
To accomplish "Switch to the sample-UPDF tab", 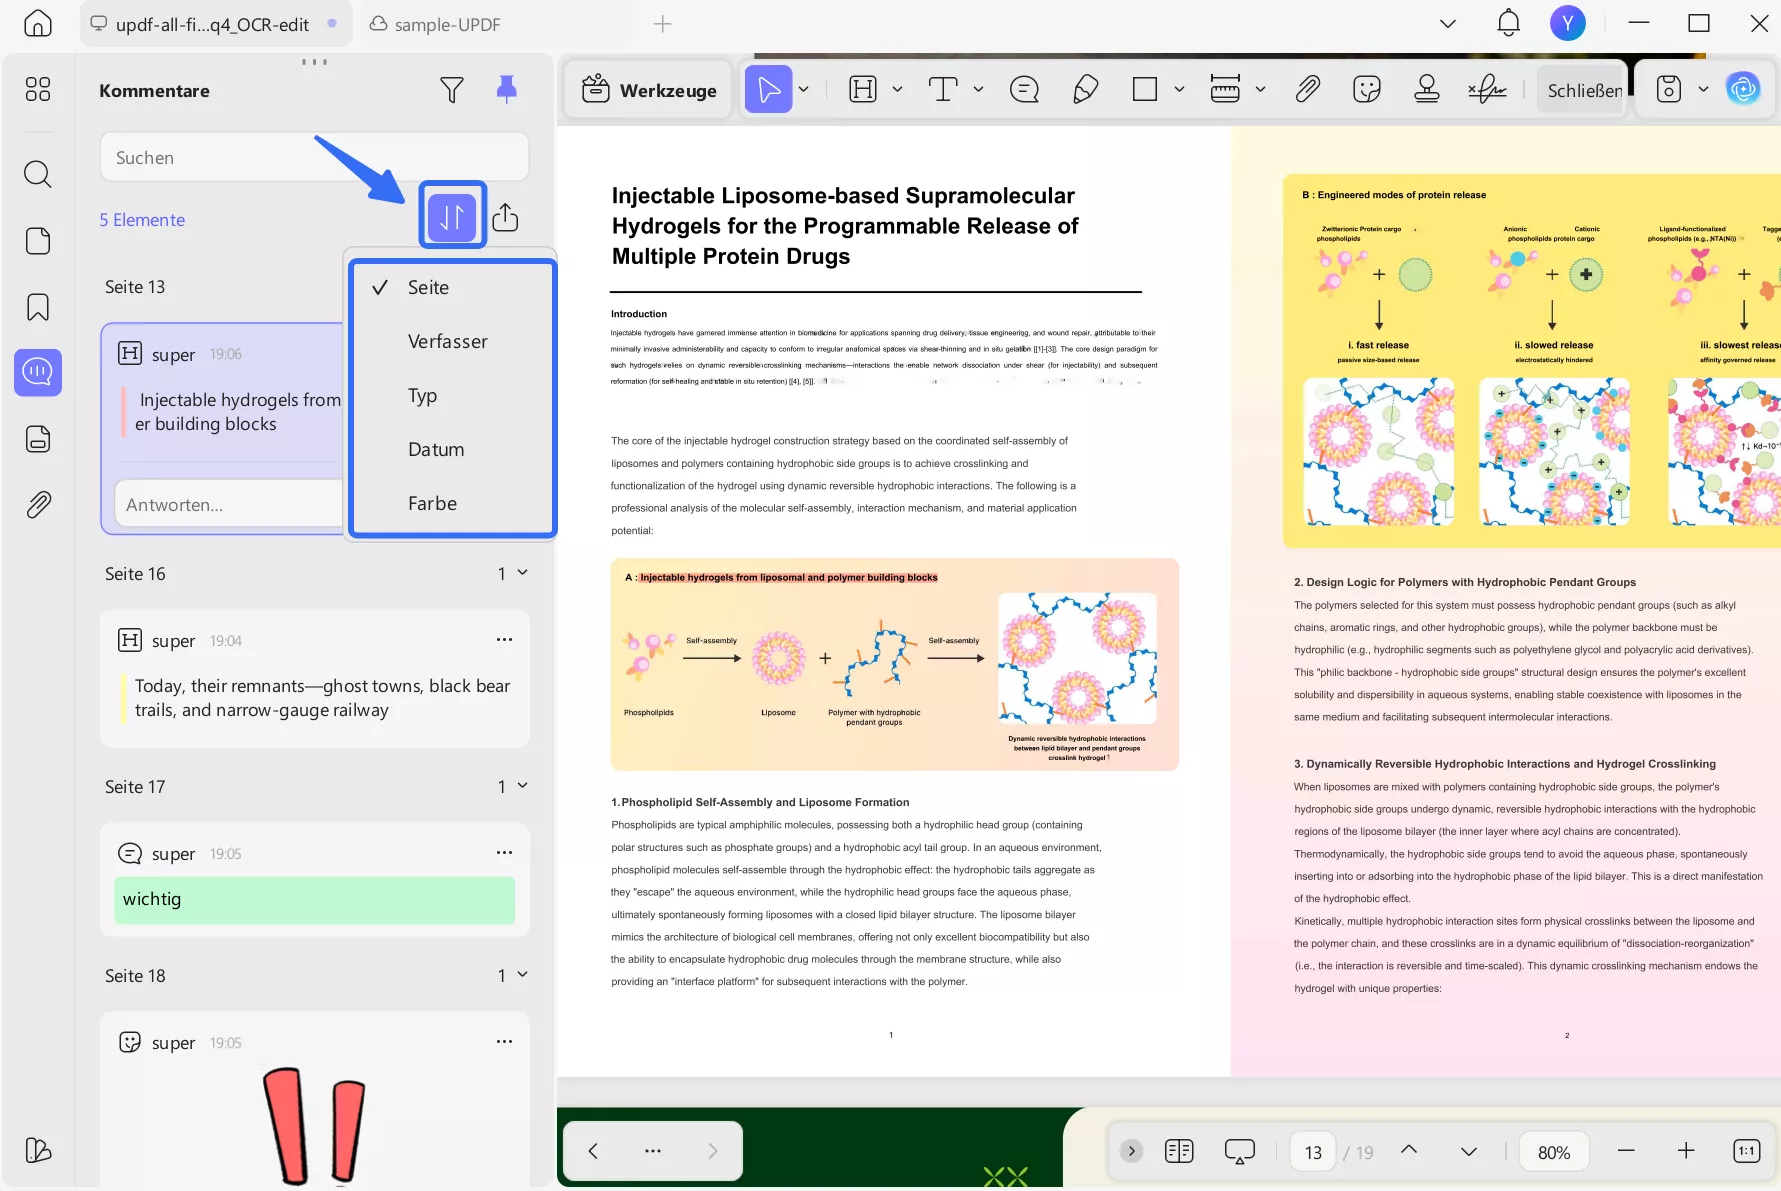I will (446, 24).
